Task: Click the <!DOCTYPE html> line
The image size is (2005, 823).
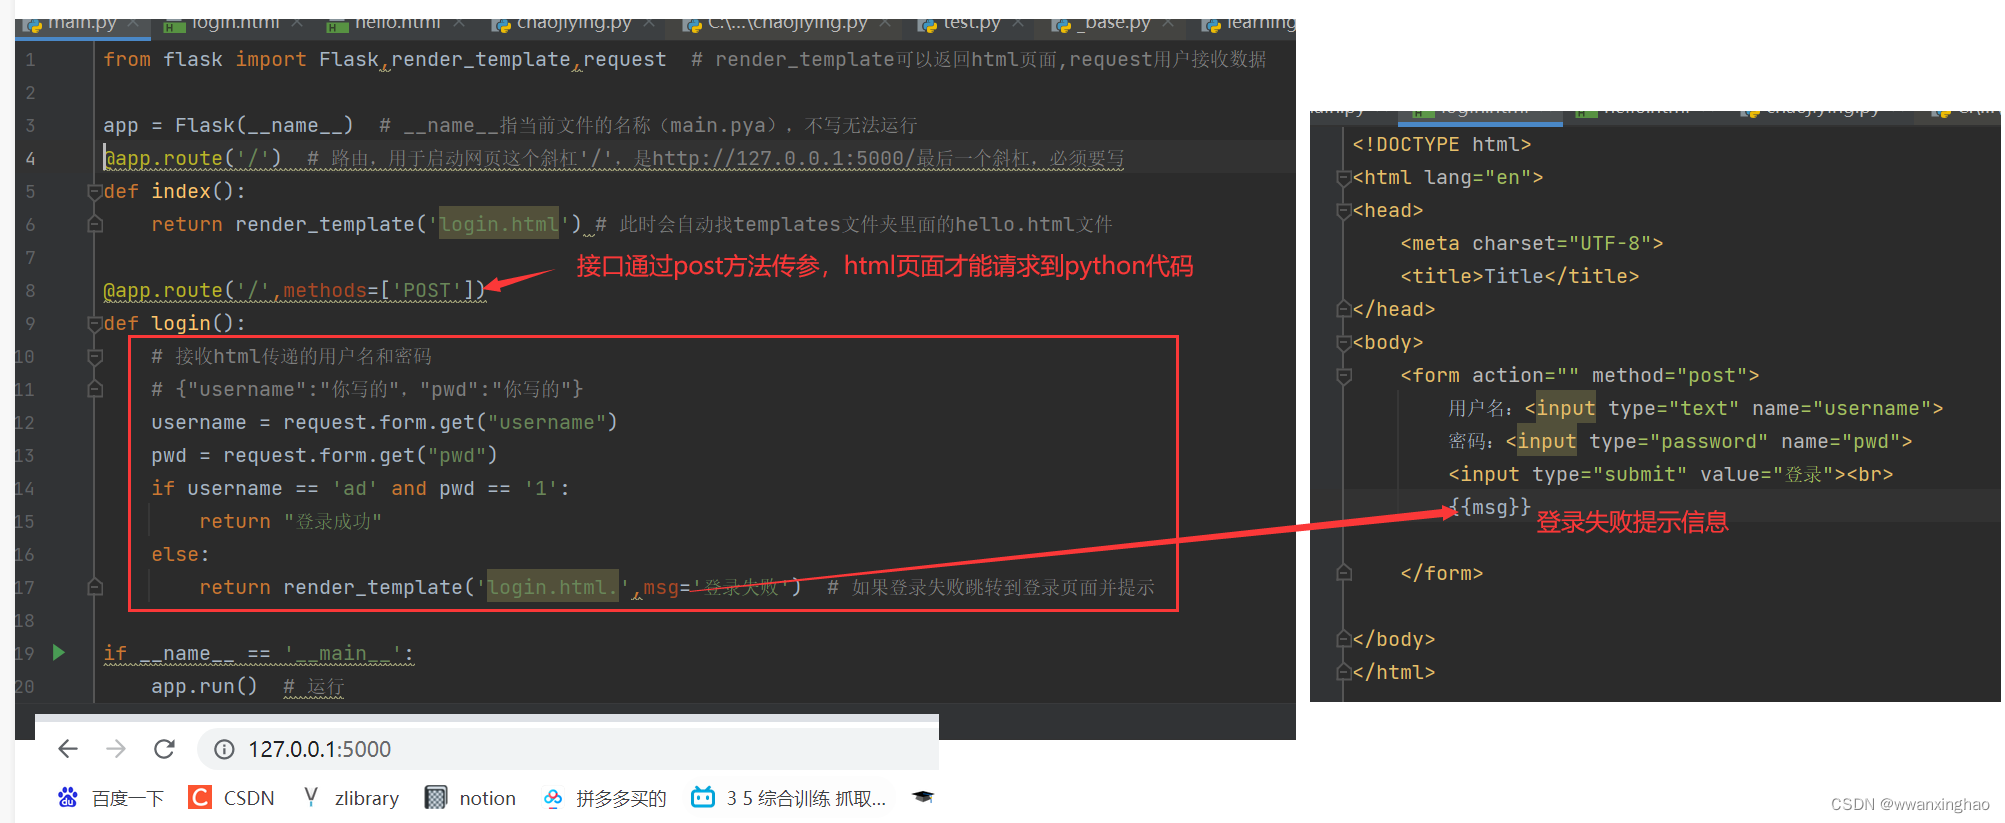Action: tap(1441, 144)
